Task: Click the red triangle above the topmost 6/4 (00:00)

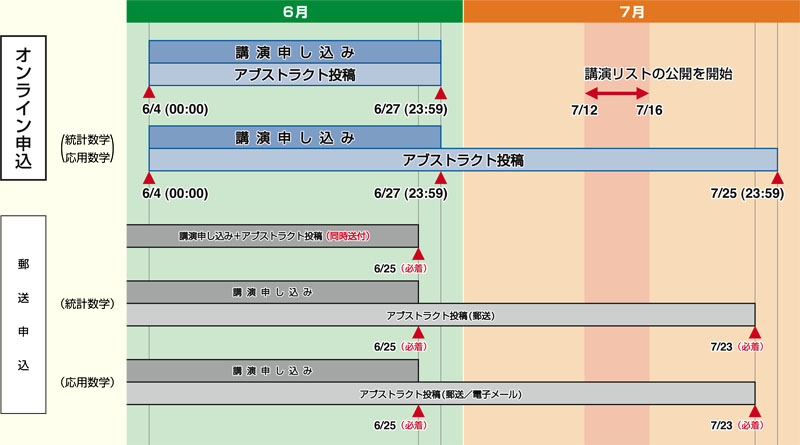Action: 149,93
